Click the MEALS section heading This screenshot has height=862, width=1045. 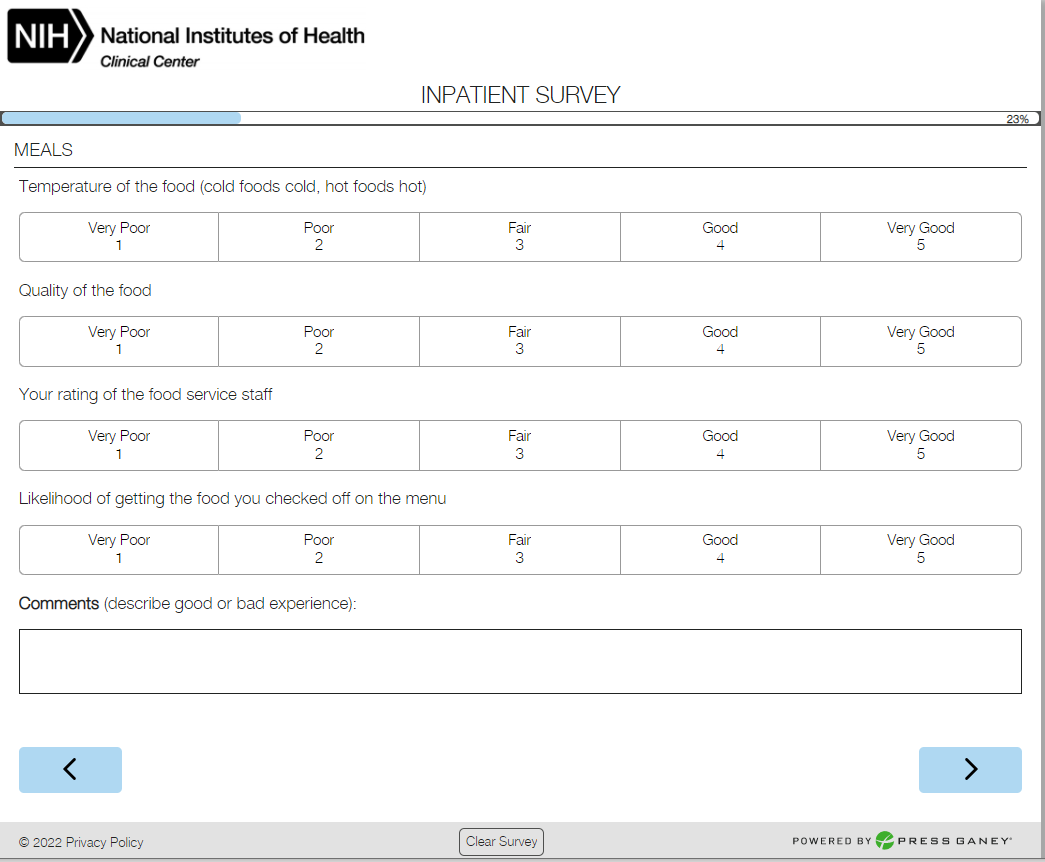click(43, 149)
